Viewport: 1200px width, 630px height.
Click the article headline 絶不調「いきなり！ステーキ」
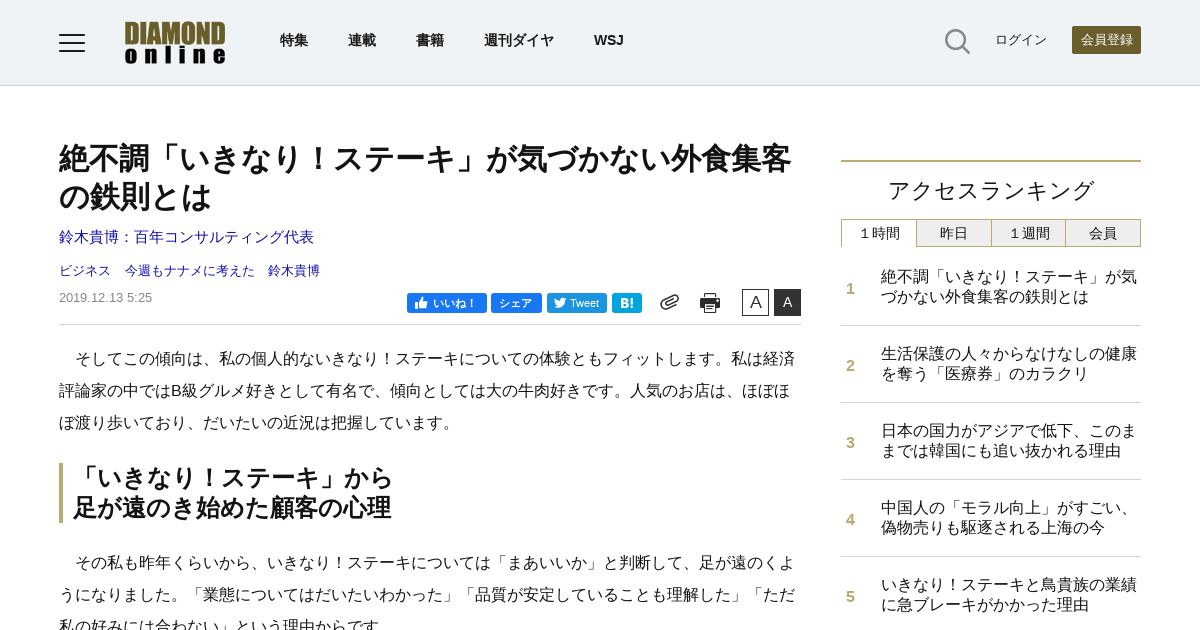pyautogui.click(x=425, y=178)
